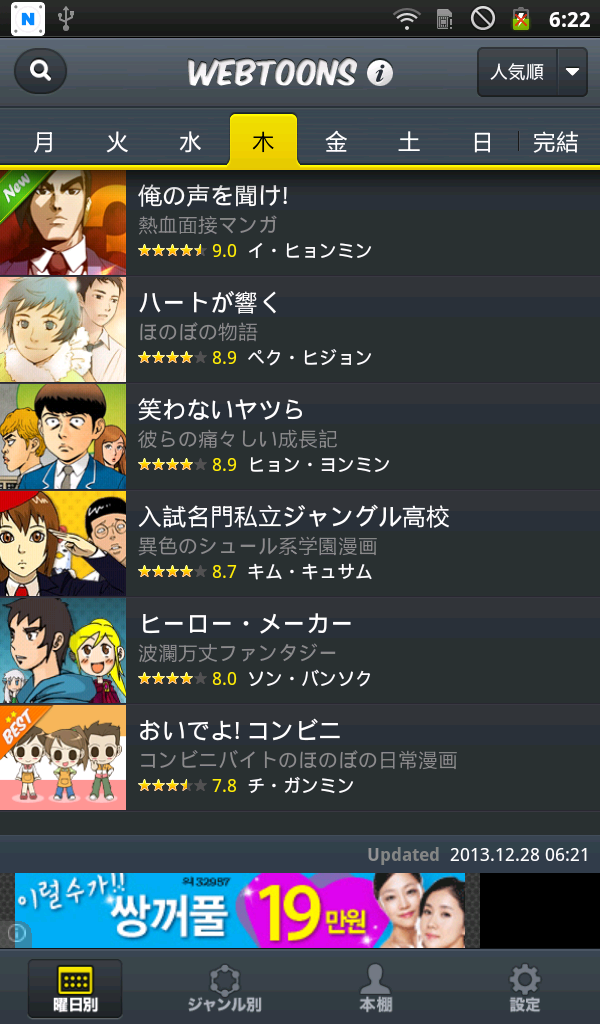Expand the 人気順 sort dropdown arrow

coord(573,72)
